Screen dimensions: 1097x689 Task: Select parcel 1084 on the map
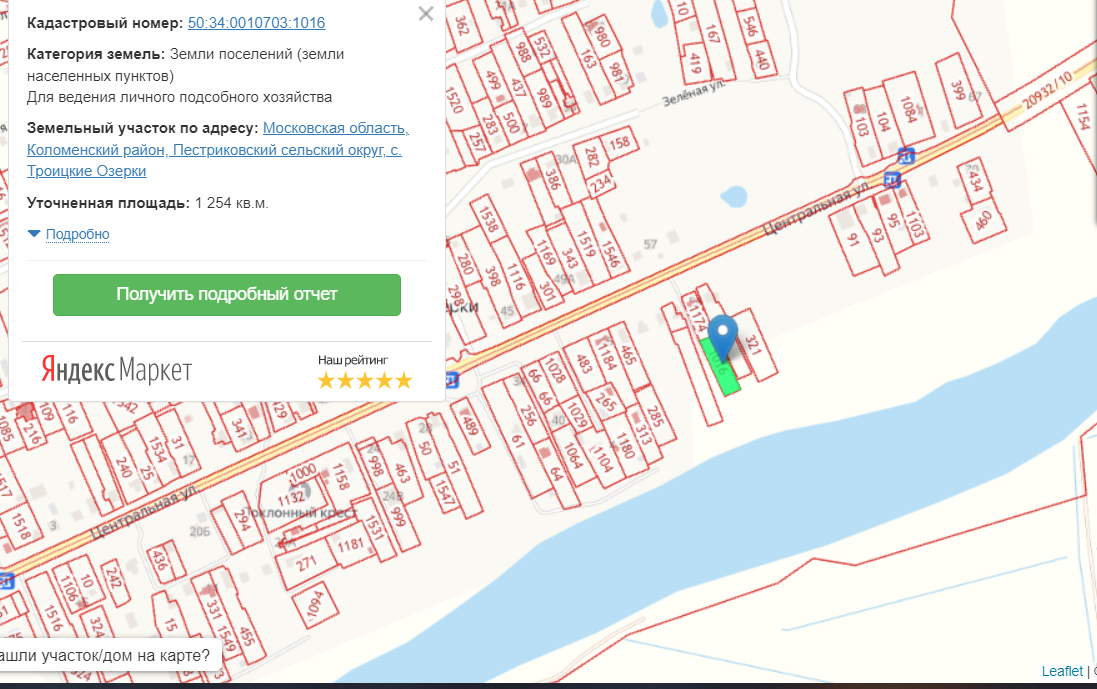point(908,109)
